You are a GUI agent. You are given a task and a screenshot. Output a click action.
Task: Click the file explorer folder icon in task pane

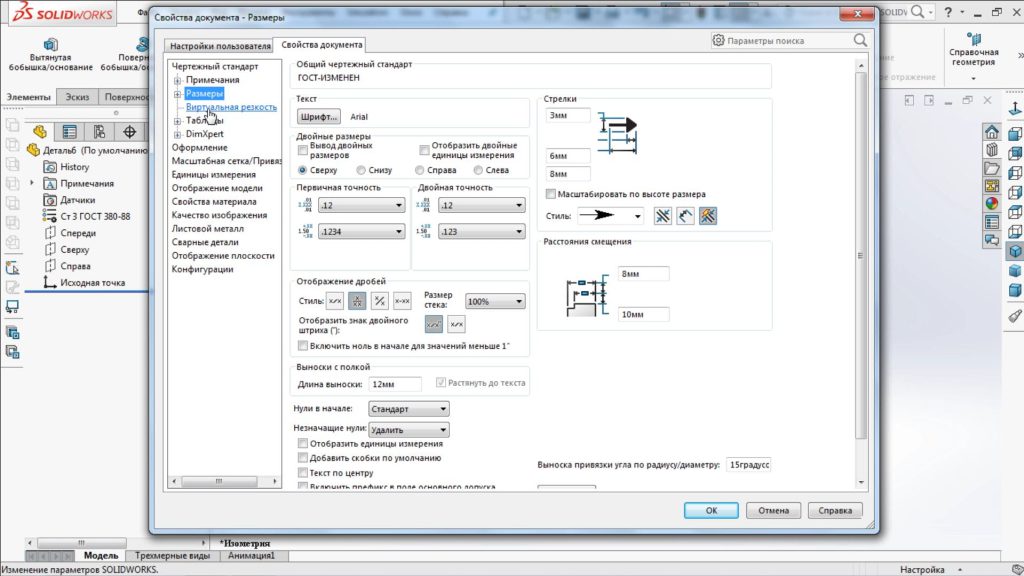point(991,168)
